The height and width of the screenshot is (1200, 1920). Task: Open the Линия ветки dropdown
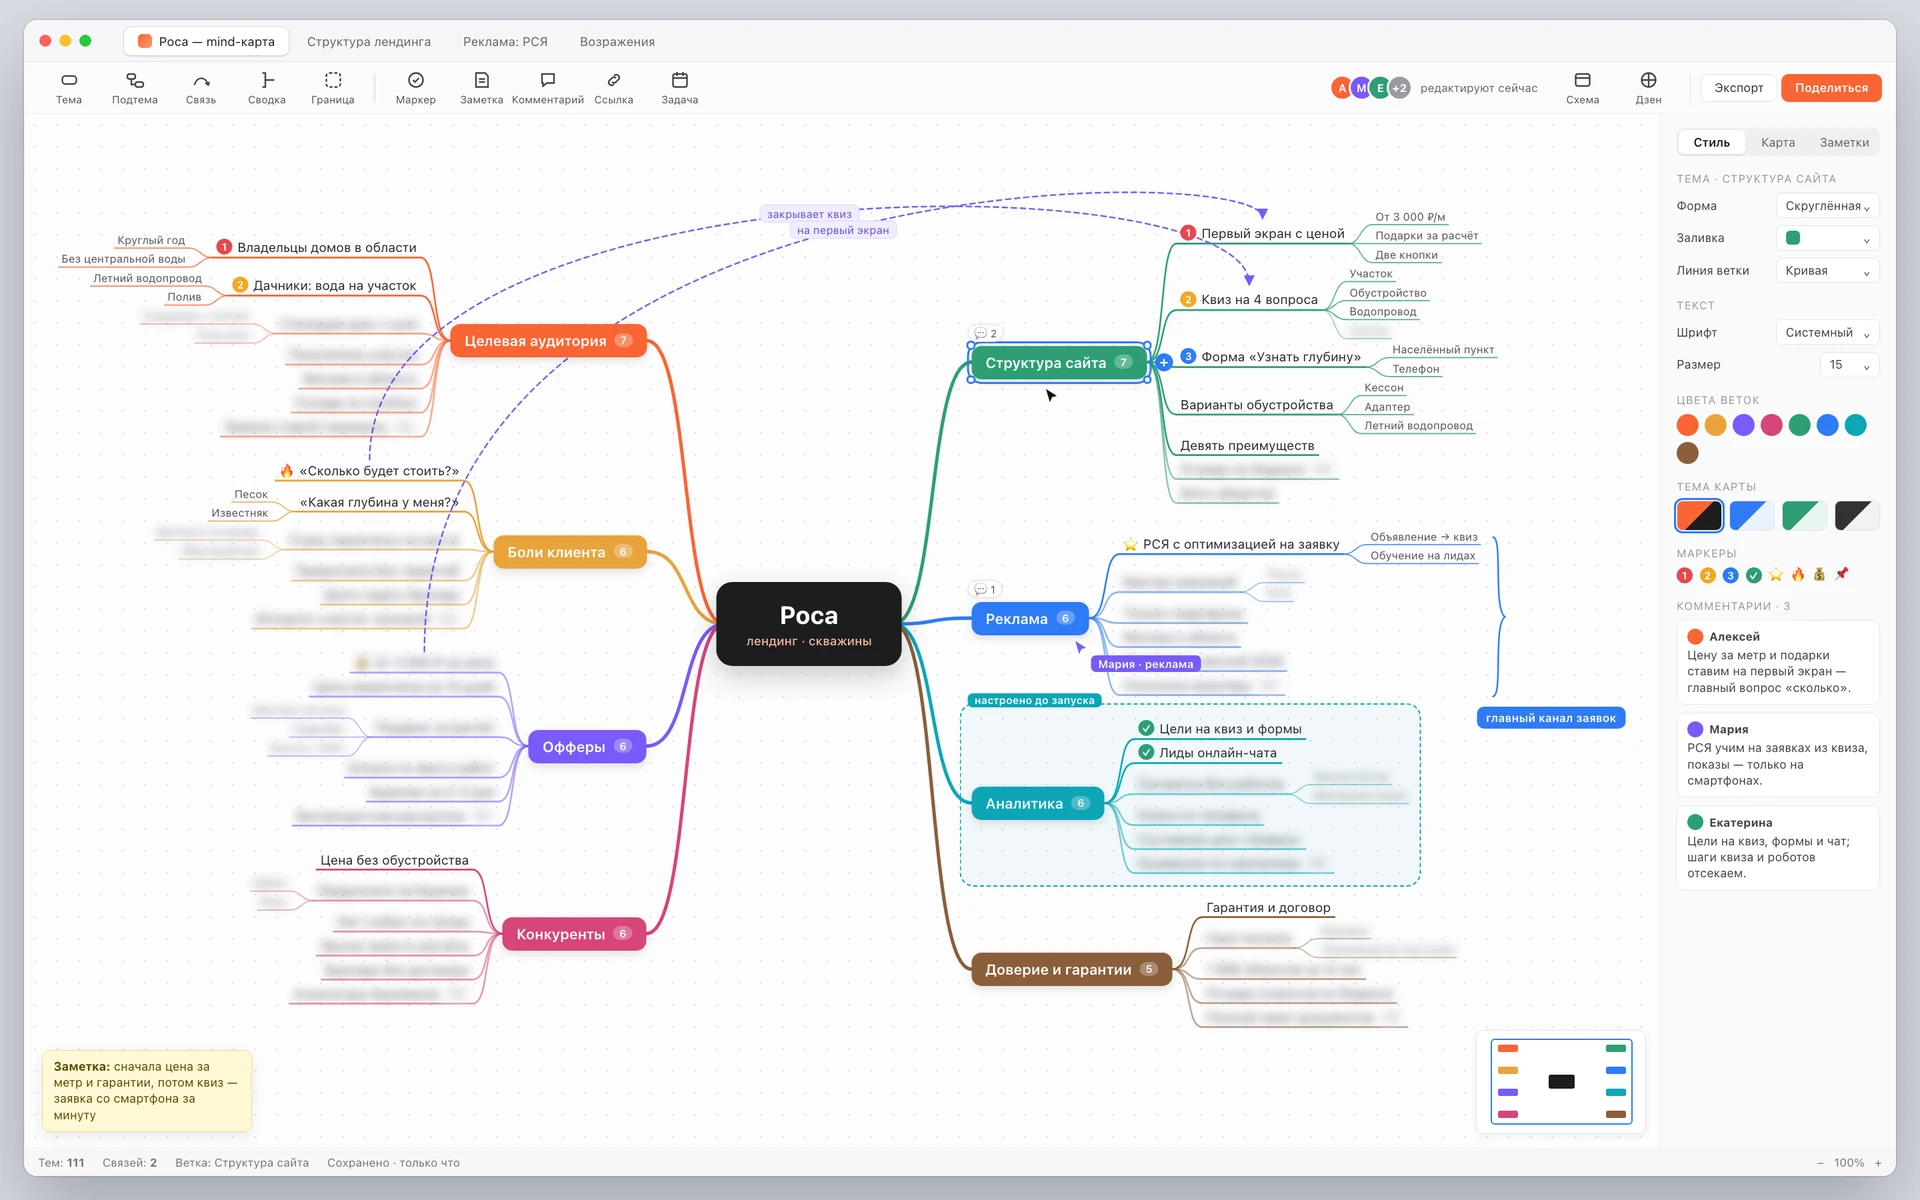click(1827, 270)
